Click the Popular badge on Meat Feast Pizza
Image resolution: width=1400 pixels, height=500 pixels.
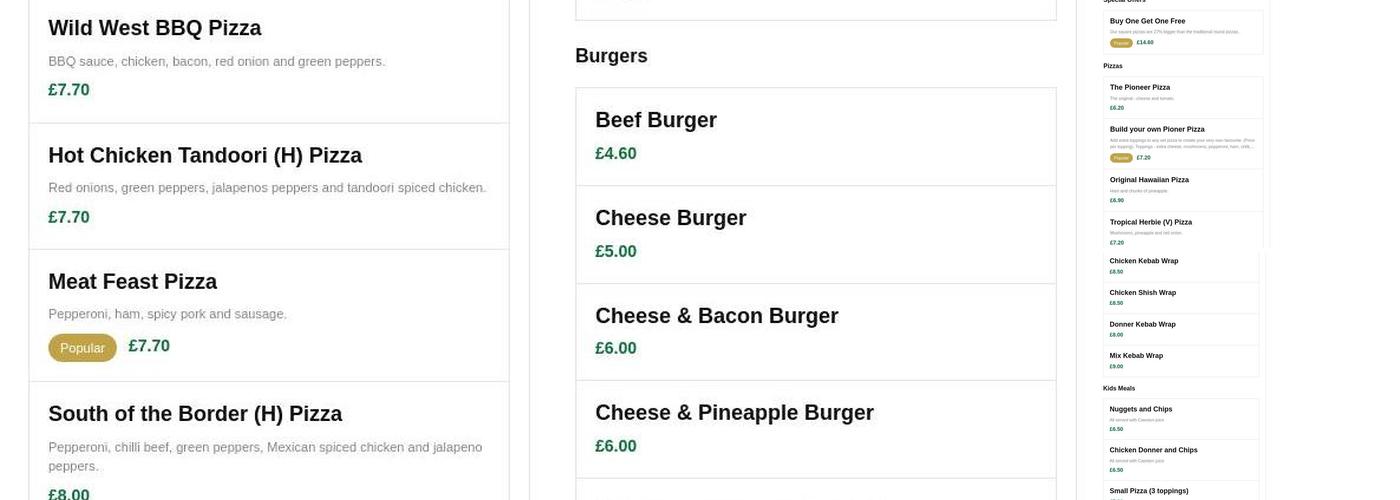(82, 348)
